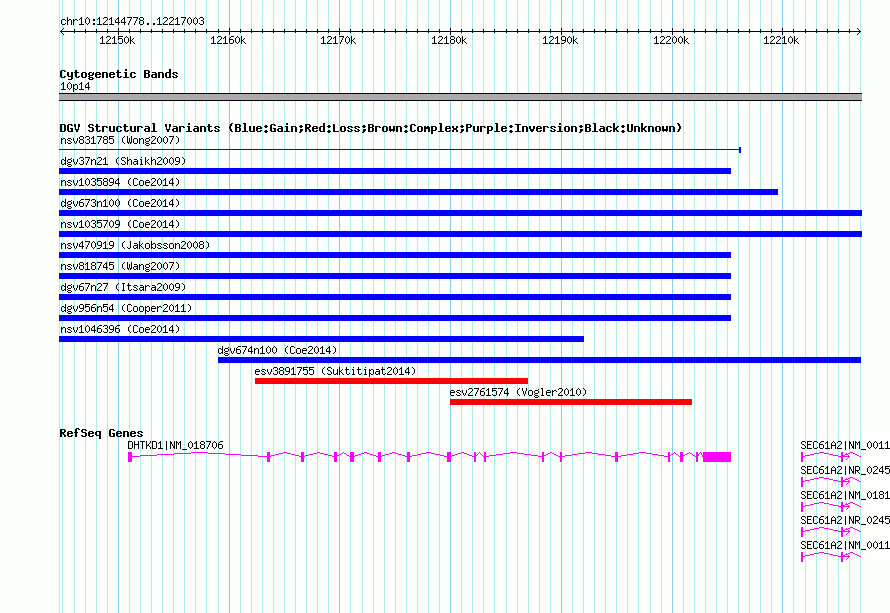890x613 pixels.
Task: Click the blue bar for dgv673n100
Action: click(460, 213)
